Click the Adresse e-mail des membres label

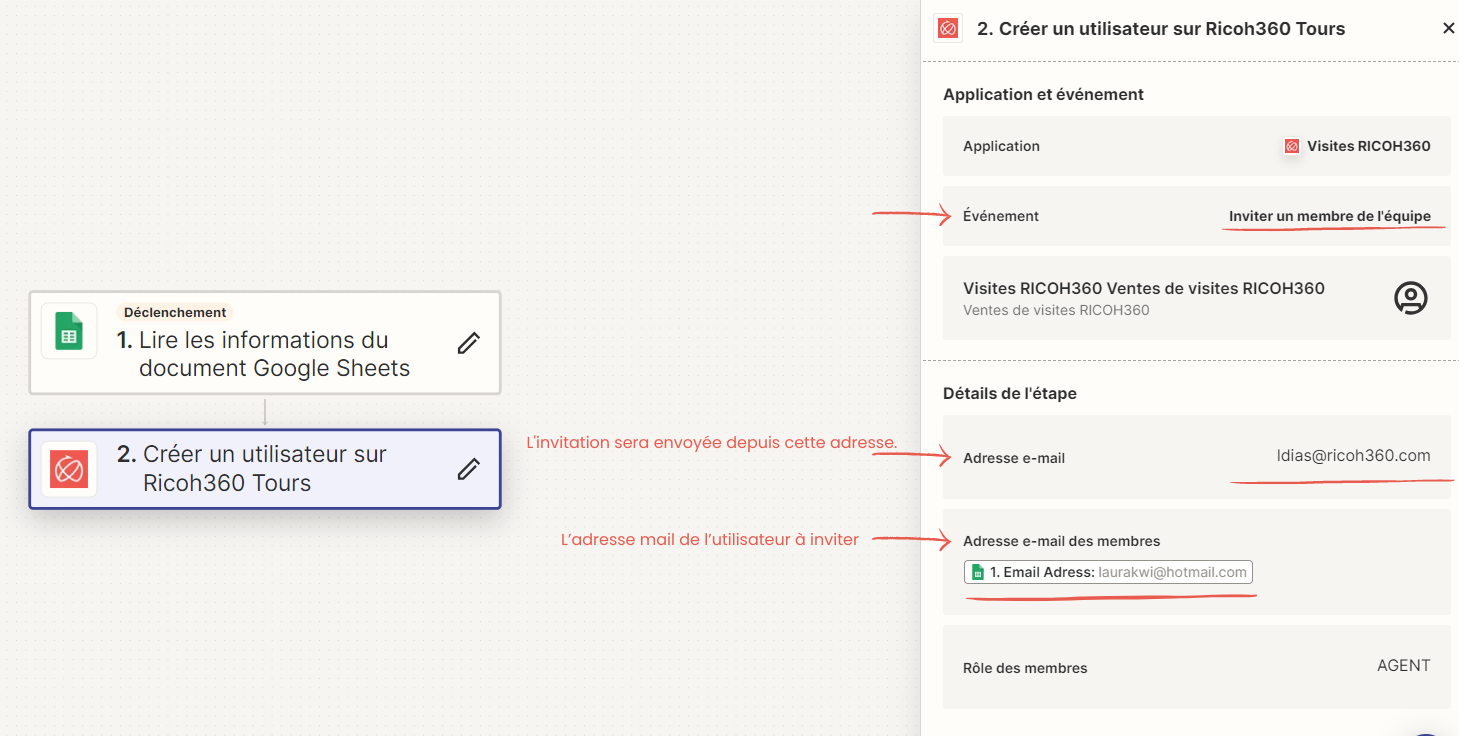pyautogui.click(x=1061, y=541)
